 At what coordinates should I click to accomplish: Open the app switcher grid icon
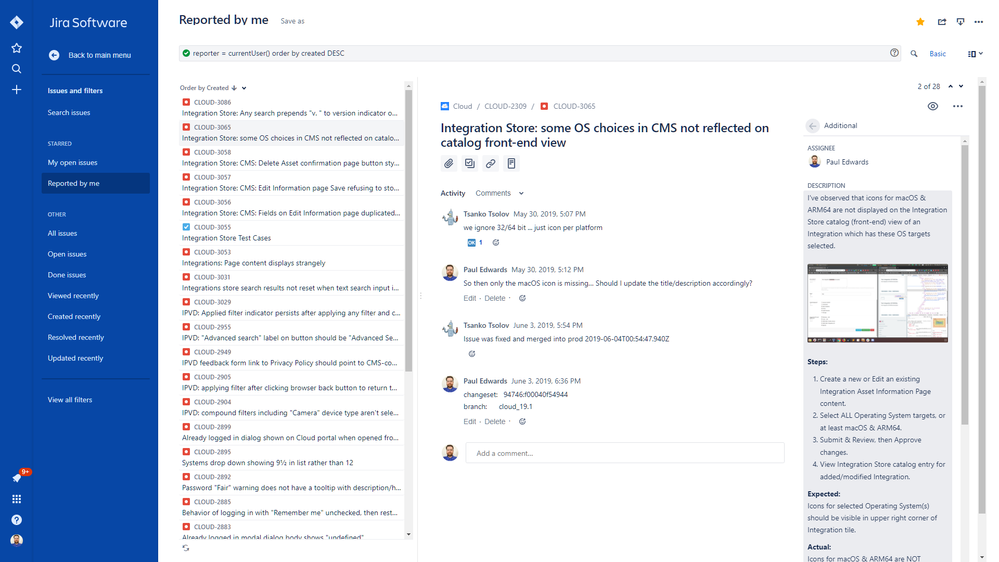17,499
